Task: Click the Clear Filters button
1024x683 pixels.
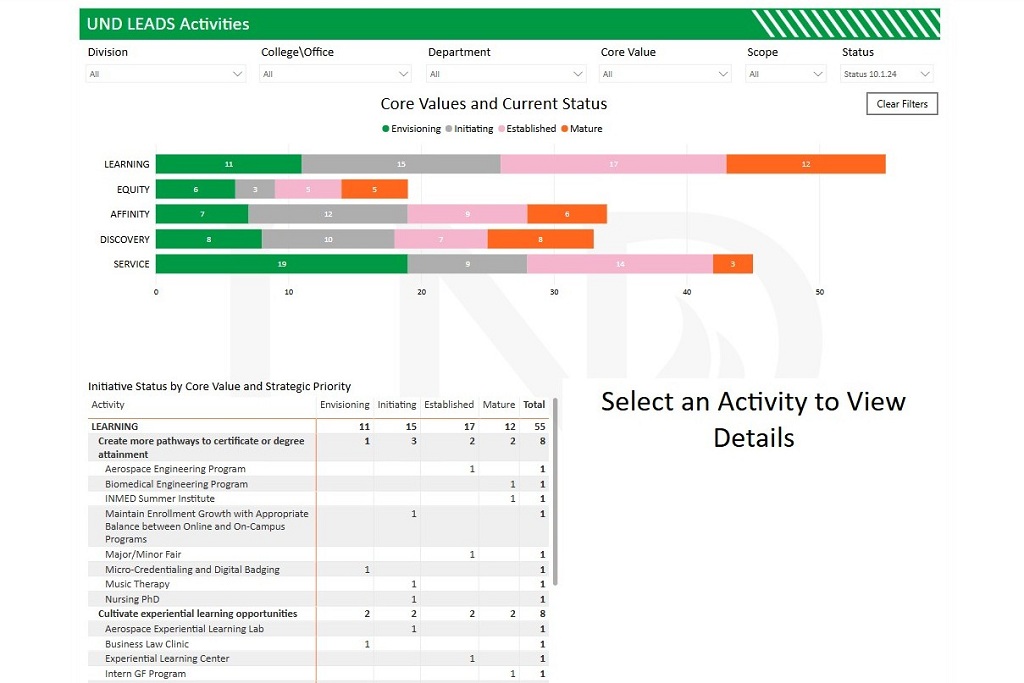Action: pyautogui.click(x=901, y=103)
